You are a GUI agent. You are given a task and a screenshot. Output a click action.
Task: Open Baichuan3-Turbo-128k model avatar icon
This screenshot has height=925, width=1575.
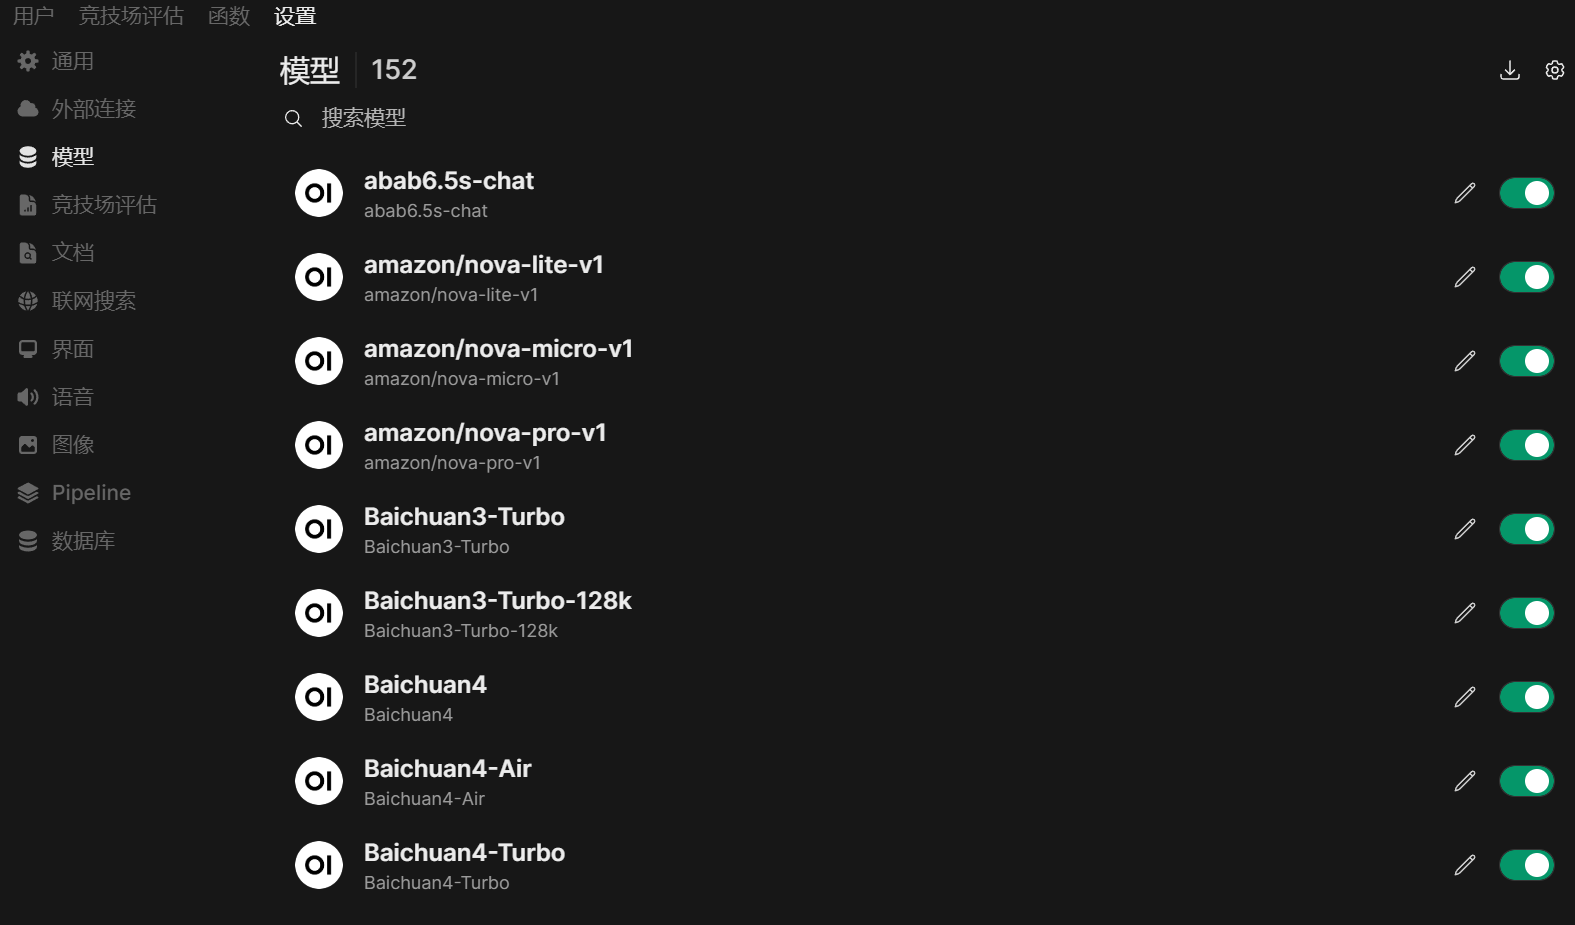pos(319,613)
